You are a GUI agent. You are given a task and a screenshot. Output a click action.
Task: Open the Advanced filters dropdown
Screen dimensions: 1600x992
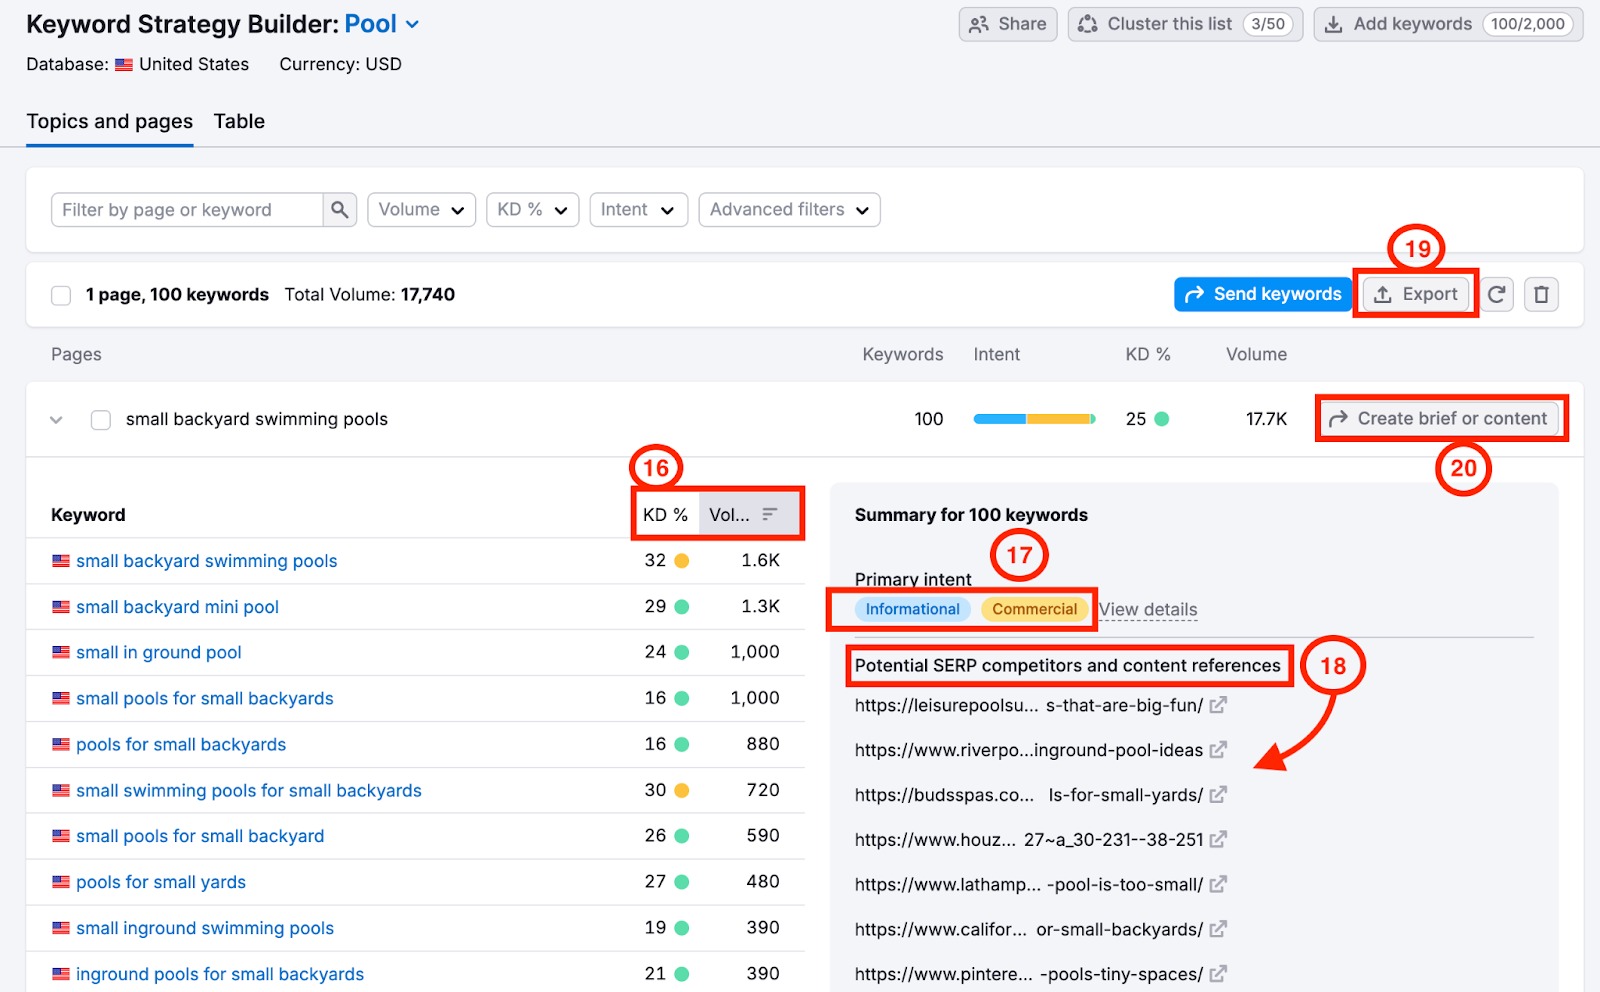click(789, 210)
